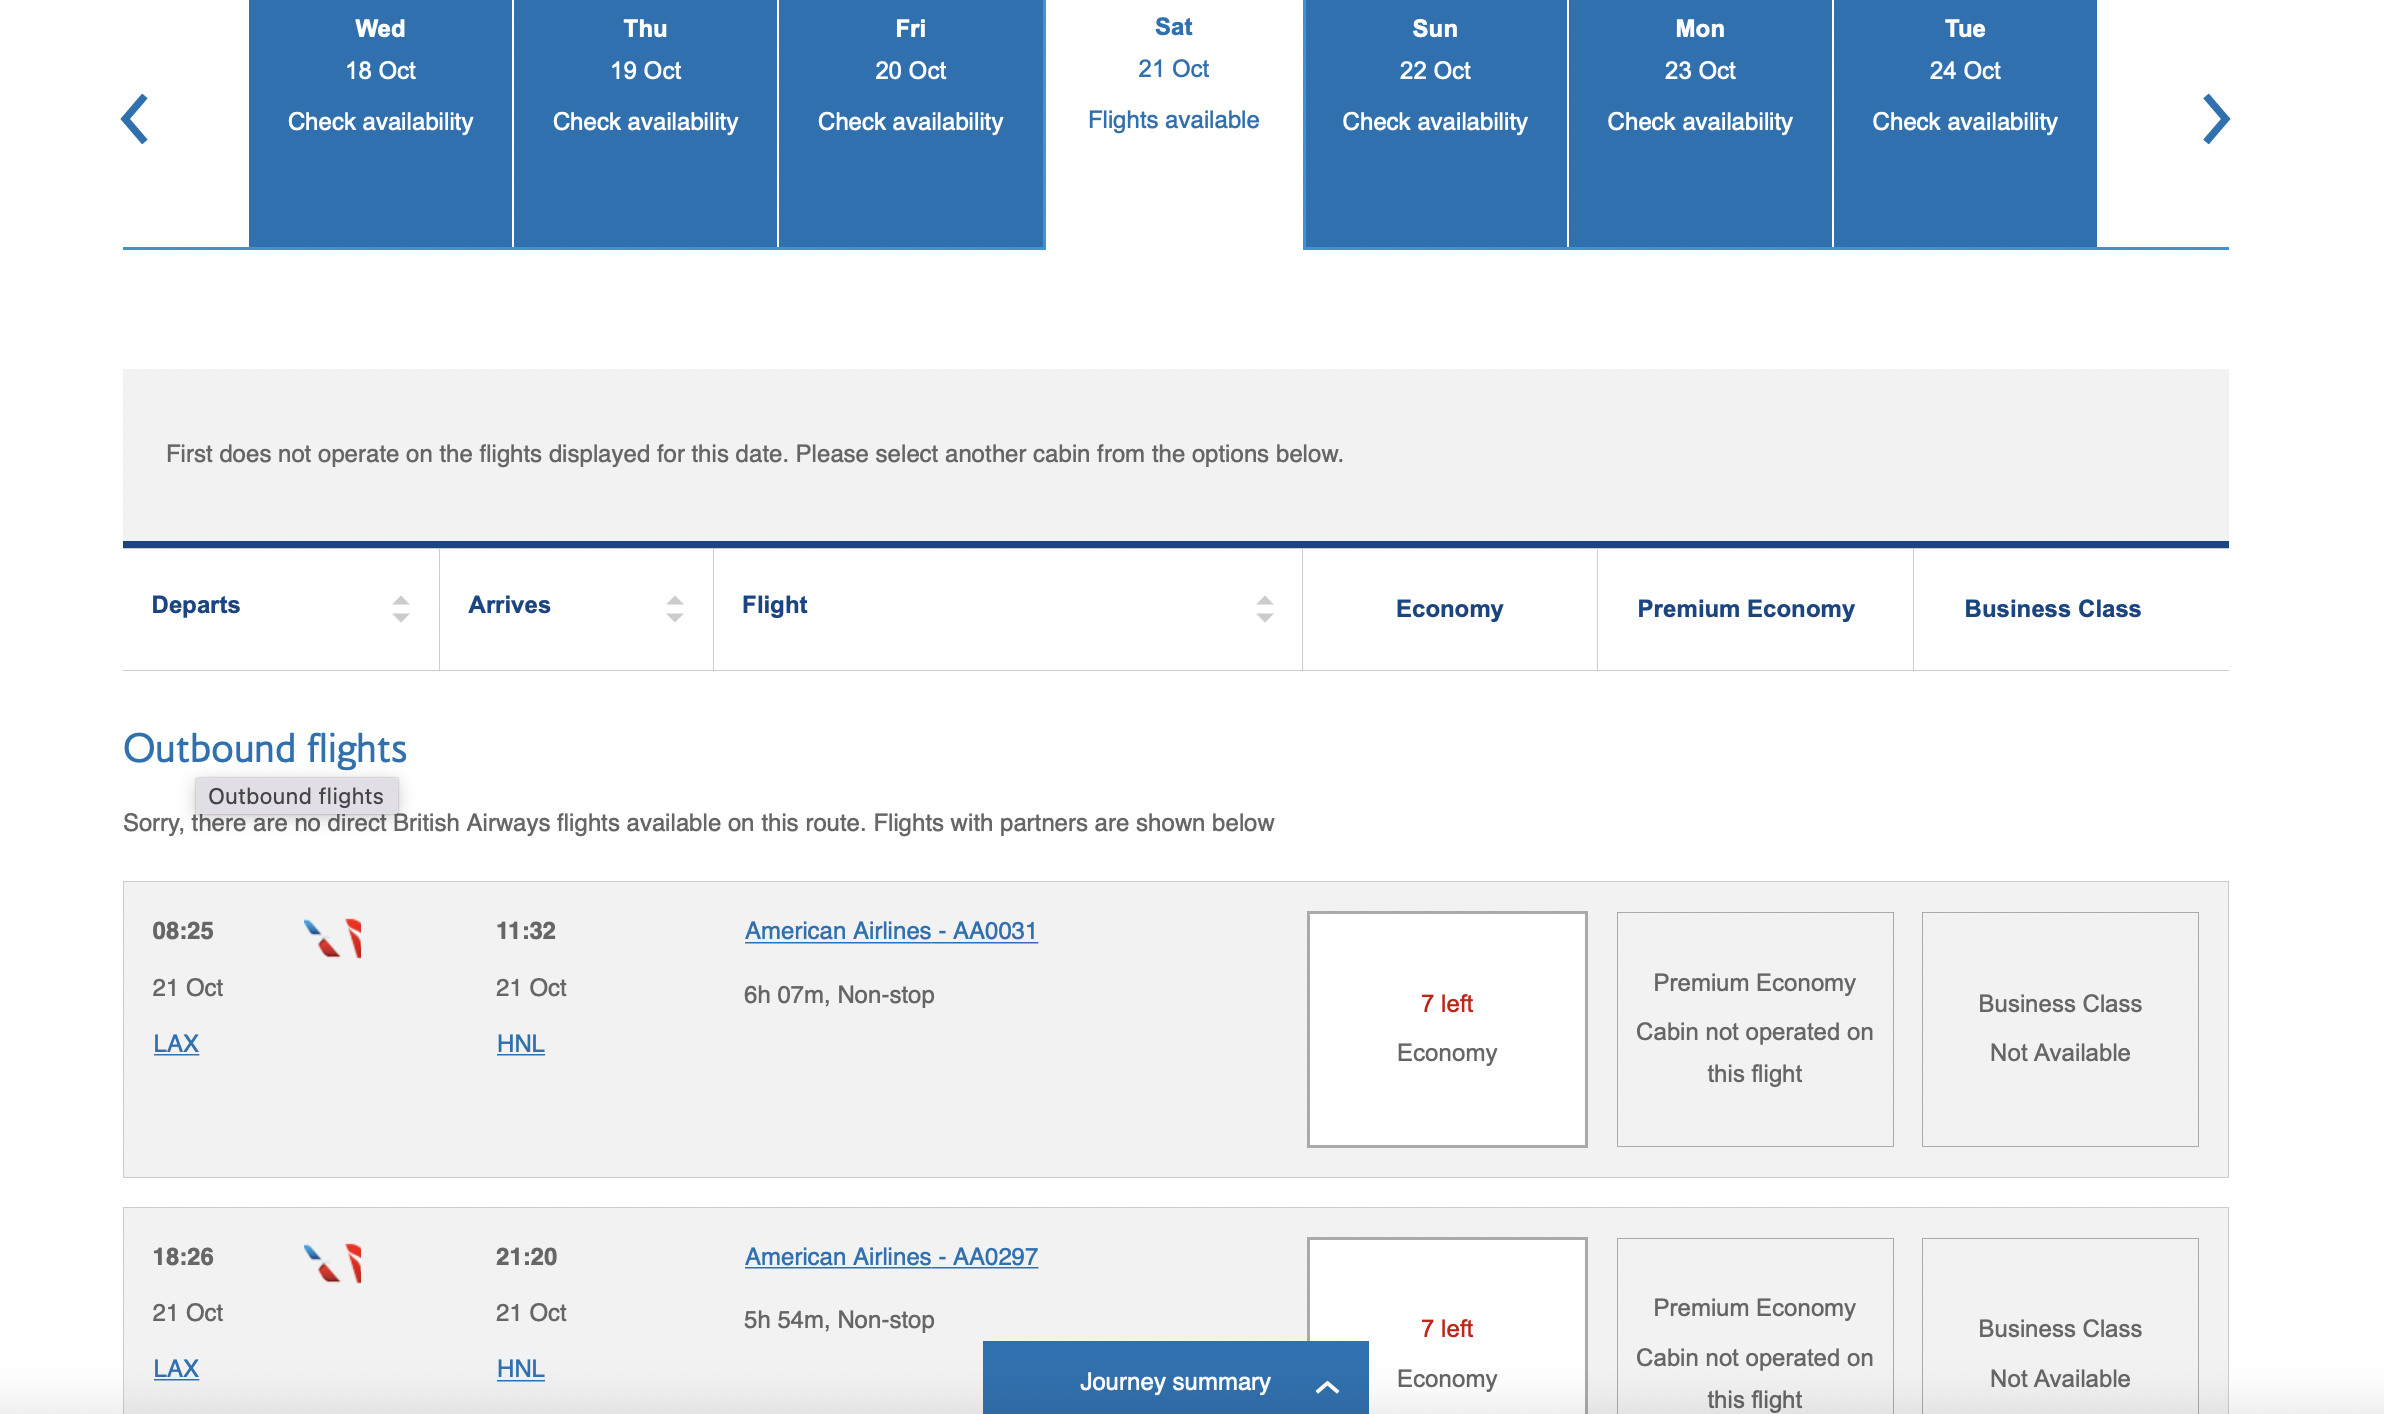Viewport: 2384px width, 1414px height.
Task: Click the Outbound flights heading
Action: (265, 748)
